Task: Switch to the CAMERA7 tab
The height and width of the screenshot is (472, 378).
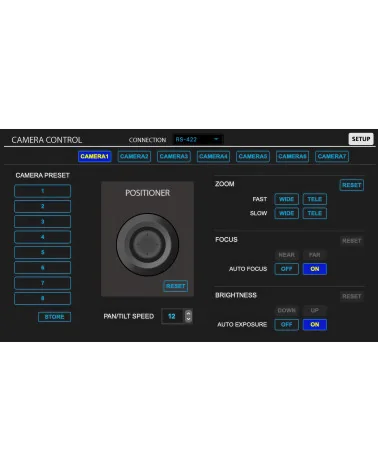Action: [x=332, y=156]
